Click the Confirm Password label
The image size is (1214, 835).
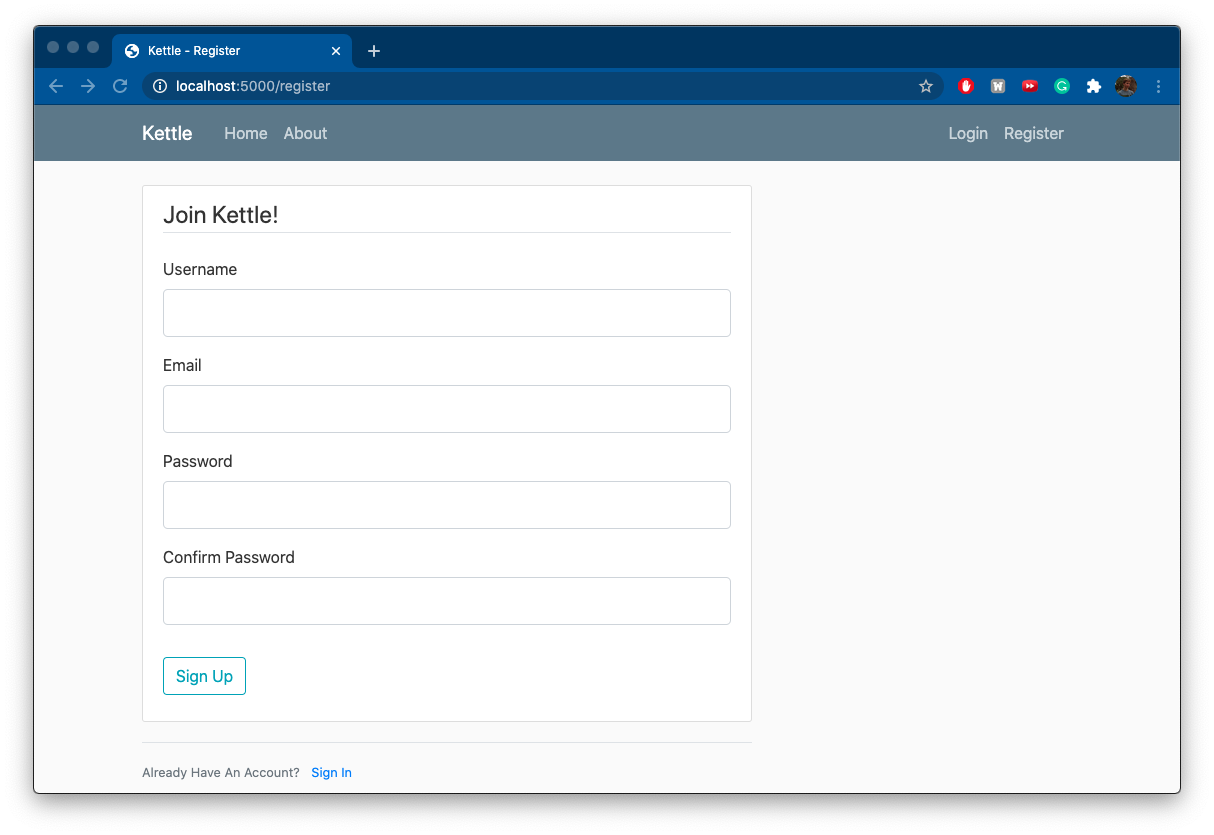(x=229, y=558)
